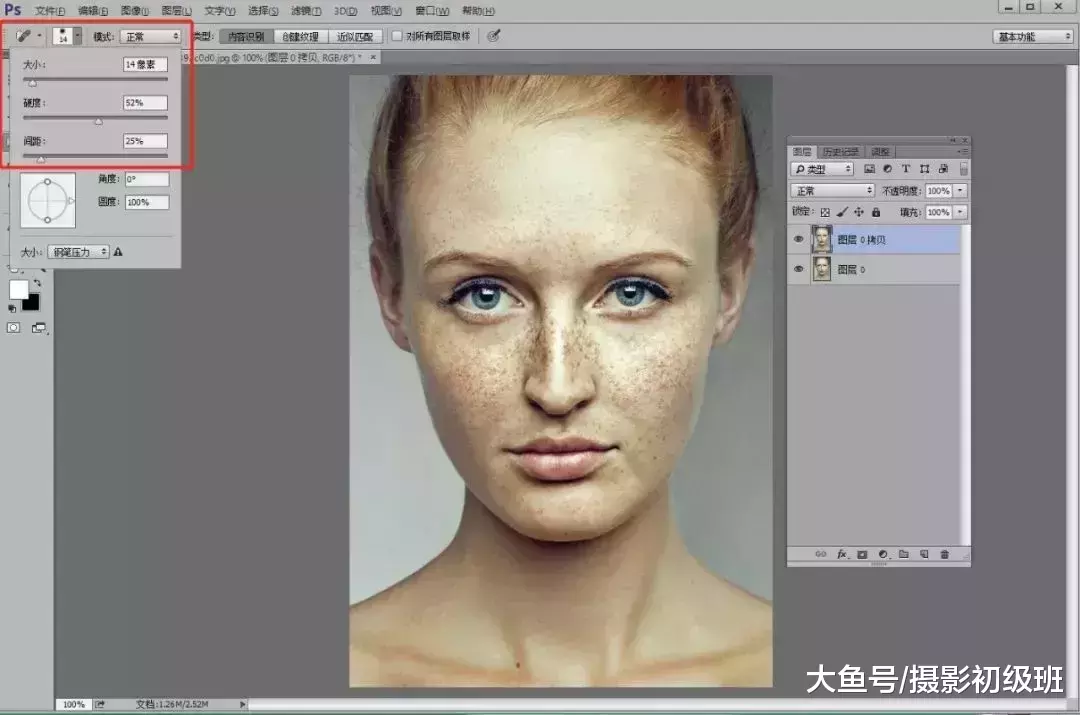The height and width of the screenshot is (715, 1080).
Task: Hide the 图层 0 拷贝 layer
Action: [x=798, y=240]
